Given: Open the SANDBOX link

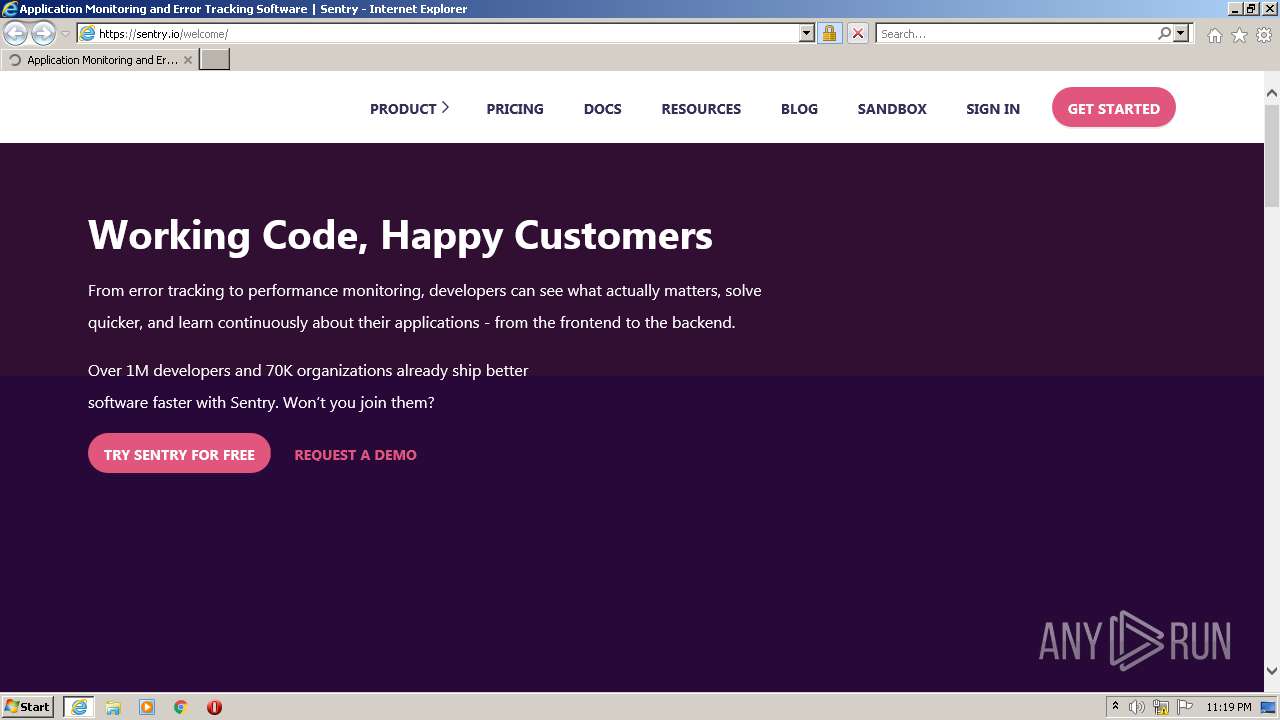Looking at the screenshot, I should pos(892,109).
